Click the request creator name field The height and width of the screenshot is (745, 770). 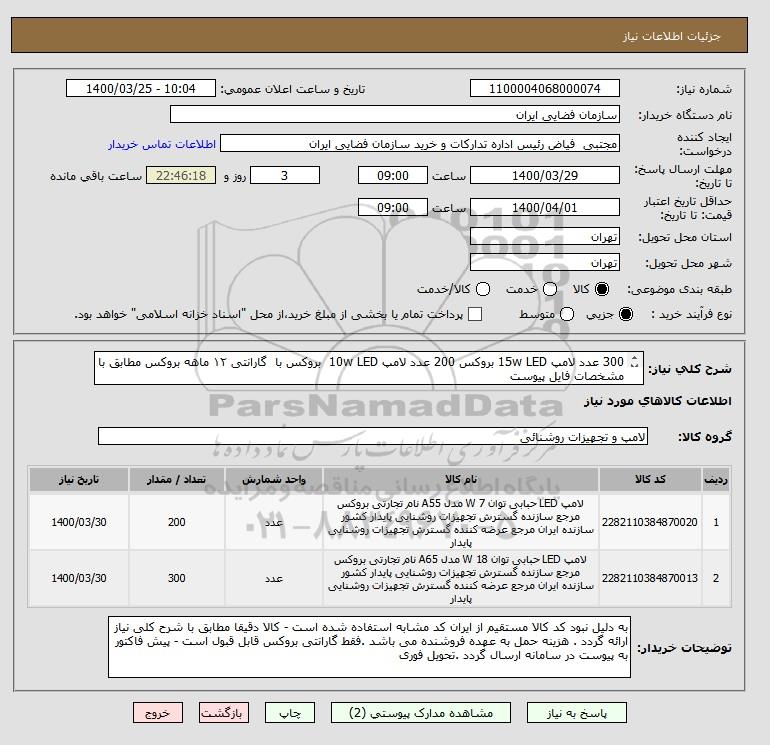point(420,144)
